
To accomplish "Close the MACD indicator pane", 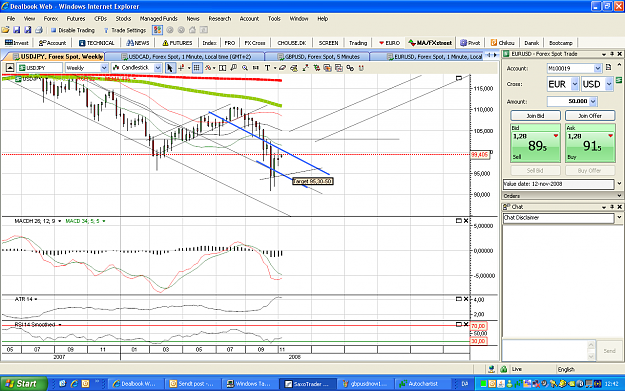I will [466, 220].
